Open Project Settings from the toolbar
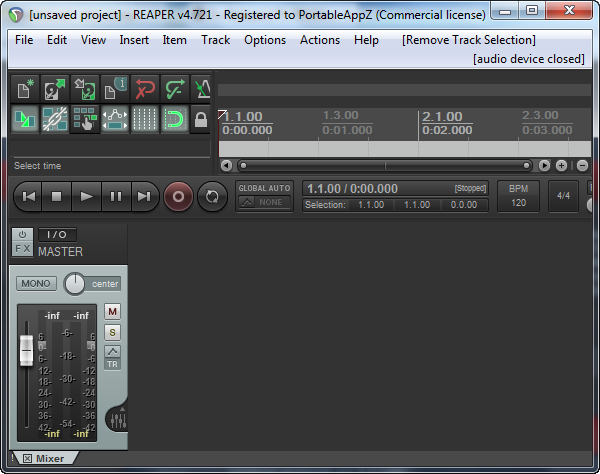The height and width of the screenshot is (474, 600). 114,89
